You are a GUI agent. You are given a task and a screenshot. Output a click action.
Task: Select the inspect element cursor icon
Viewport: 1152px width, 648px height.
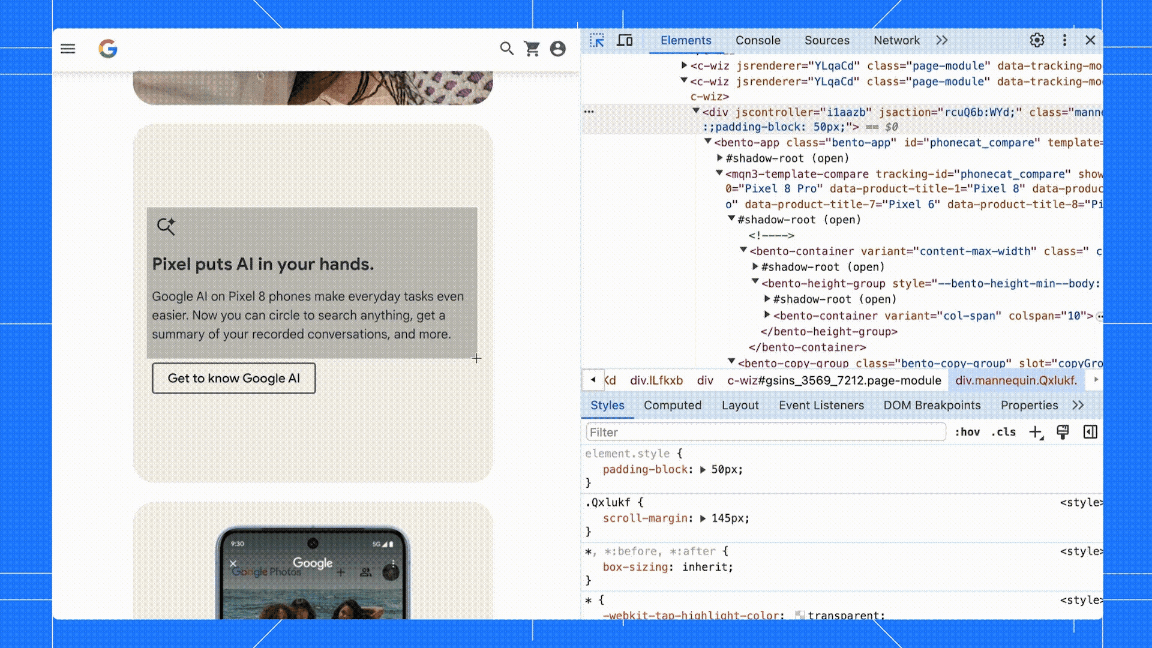[x=596, y=40]
